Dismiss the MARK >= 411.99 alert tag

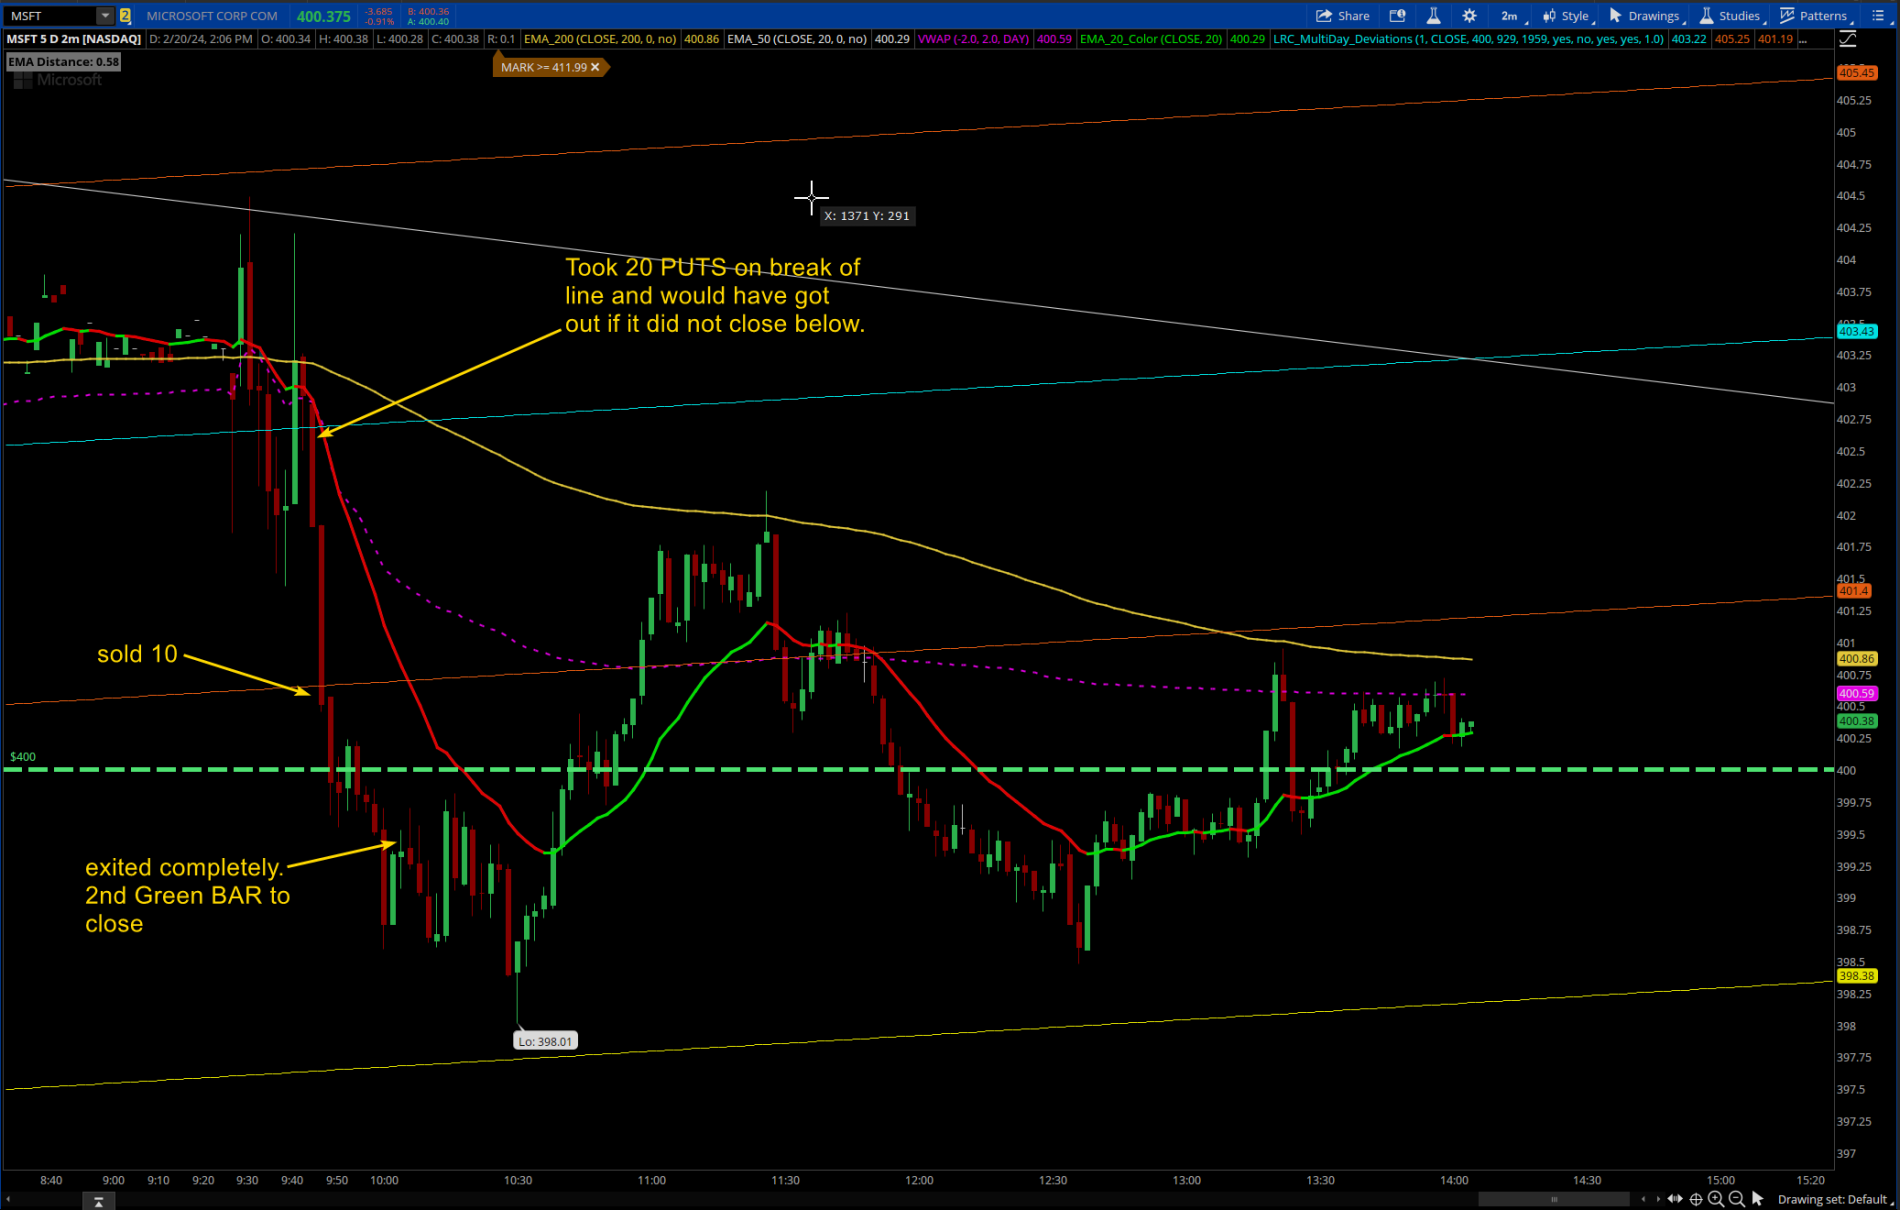click(595, 67)
